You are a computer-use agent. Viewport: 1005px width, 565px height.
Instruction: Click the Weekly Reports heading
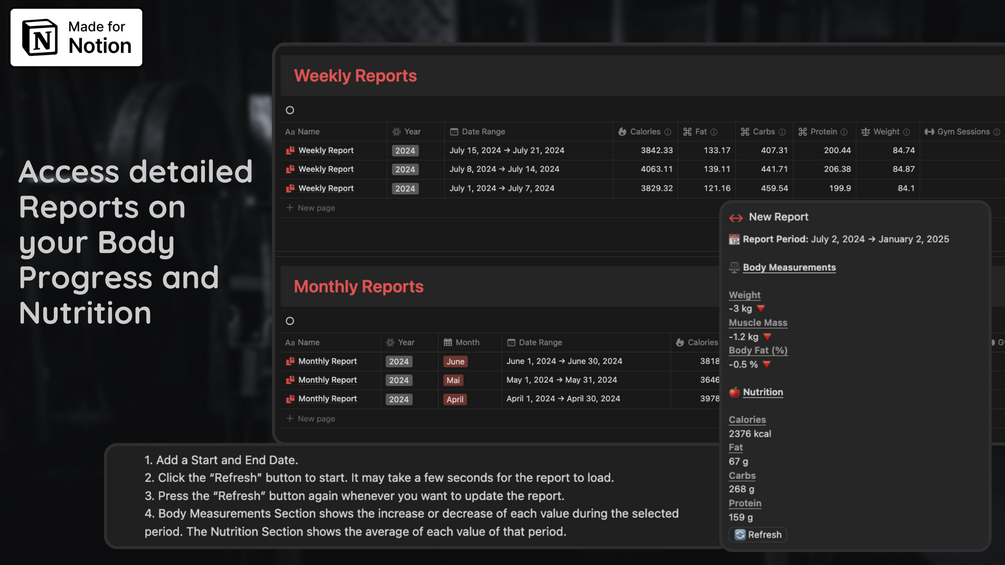click(355, 76)
